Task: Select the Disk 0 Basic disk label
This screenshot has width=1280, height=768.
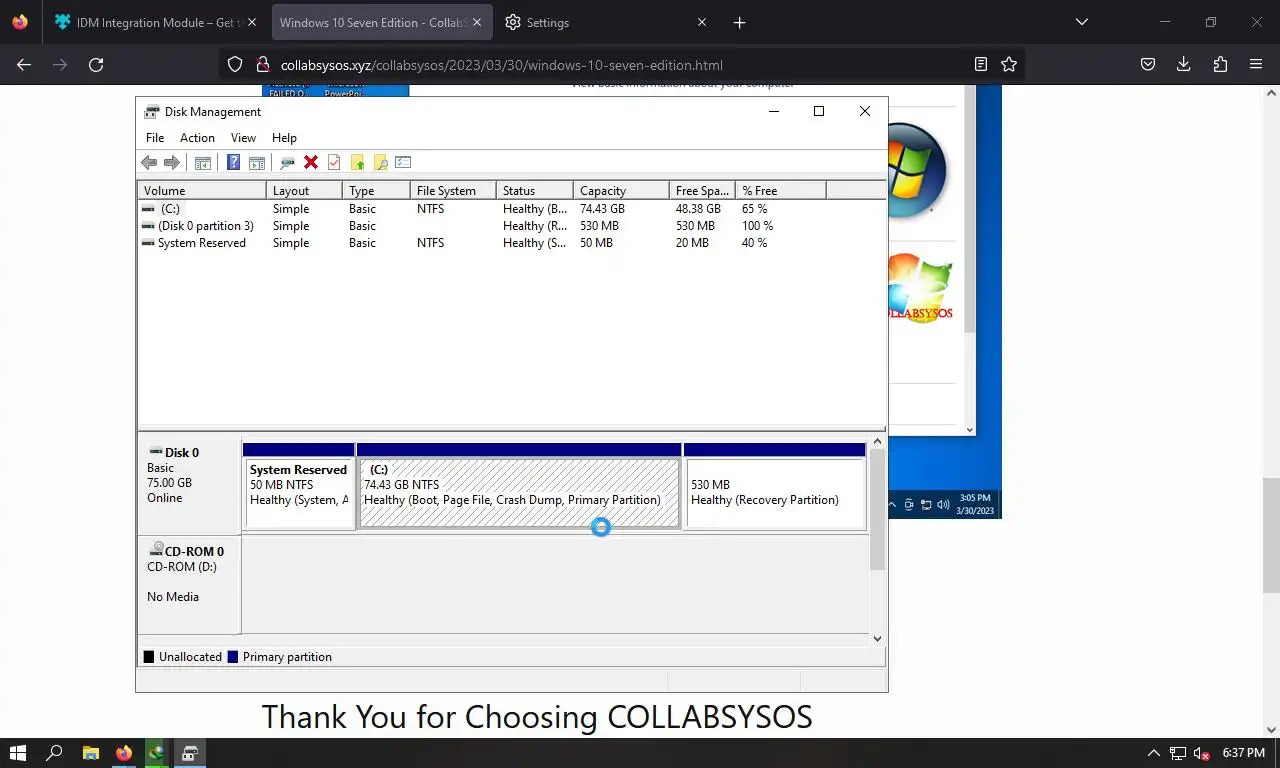Action: [x=190, y=486]
